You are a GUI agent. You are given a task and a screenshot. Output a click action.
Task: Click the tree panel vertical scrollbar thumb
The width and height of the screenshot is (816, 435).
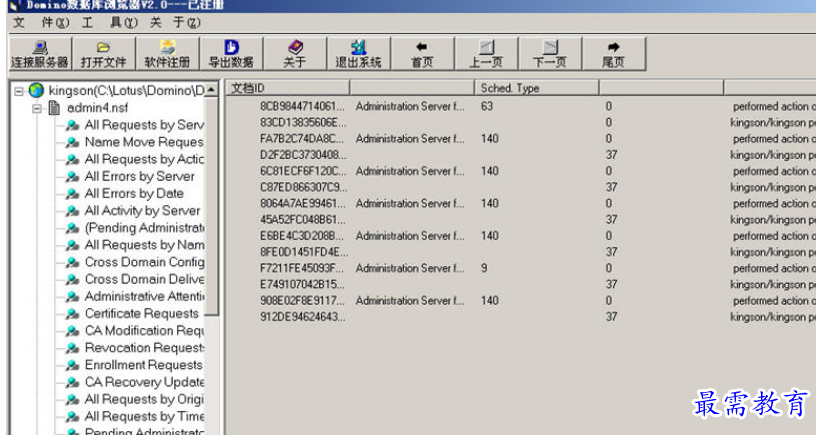[211, 206]
